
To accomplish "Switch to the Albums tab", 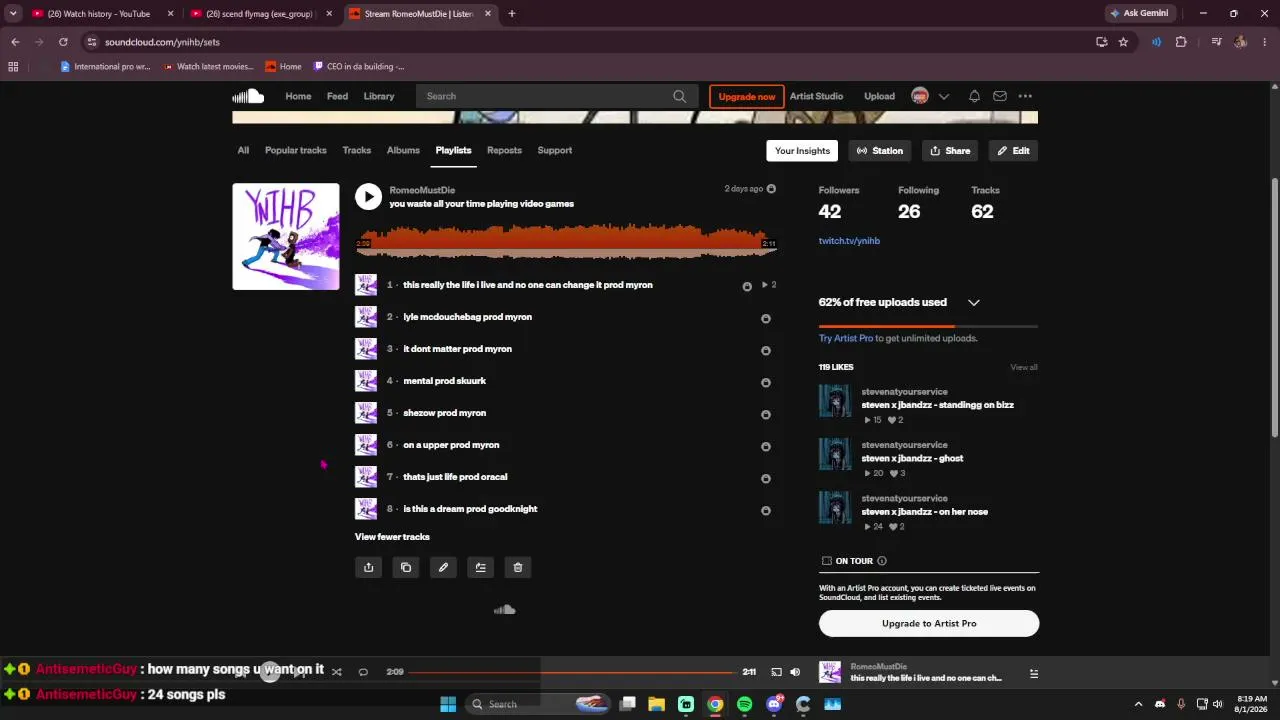I will tap(403, 150).
